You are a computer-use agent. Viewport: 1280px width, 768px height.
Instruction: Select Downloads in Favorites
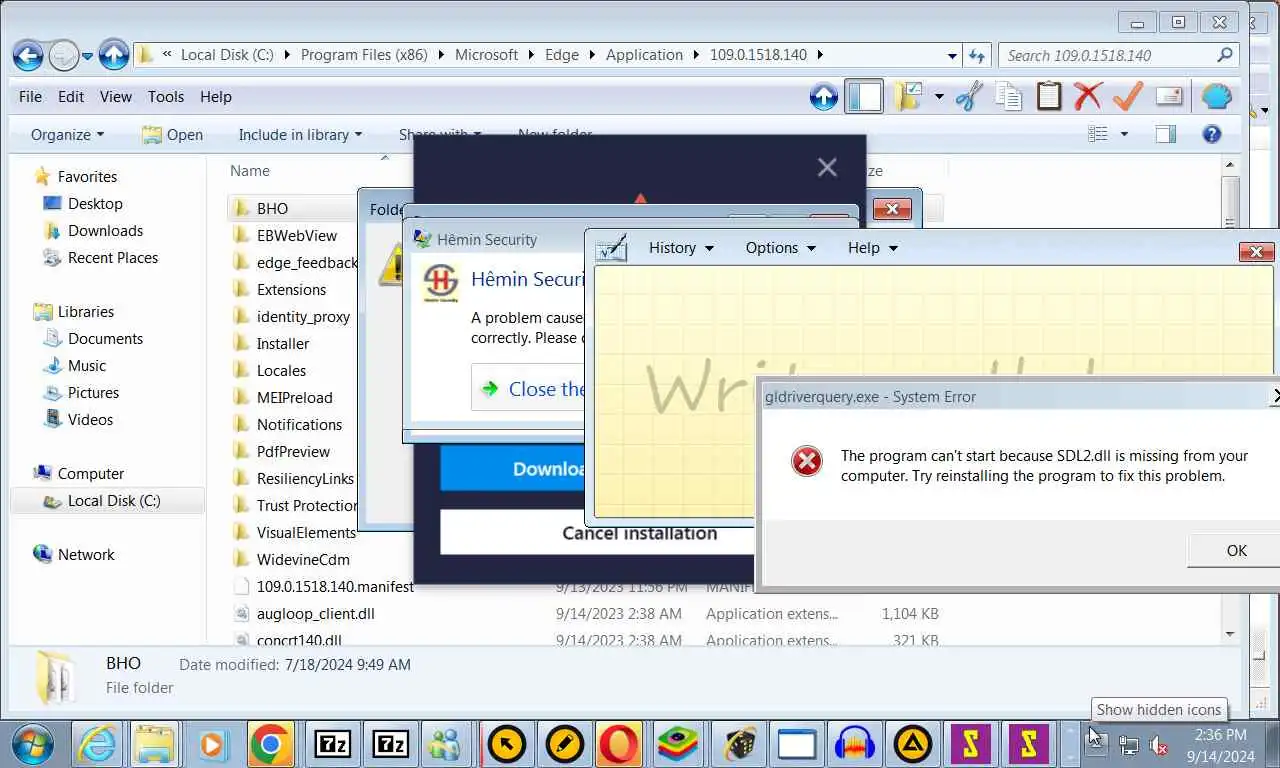pos(105,231)
